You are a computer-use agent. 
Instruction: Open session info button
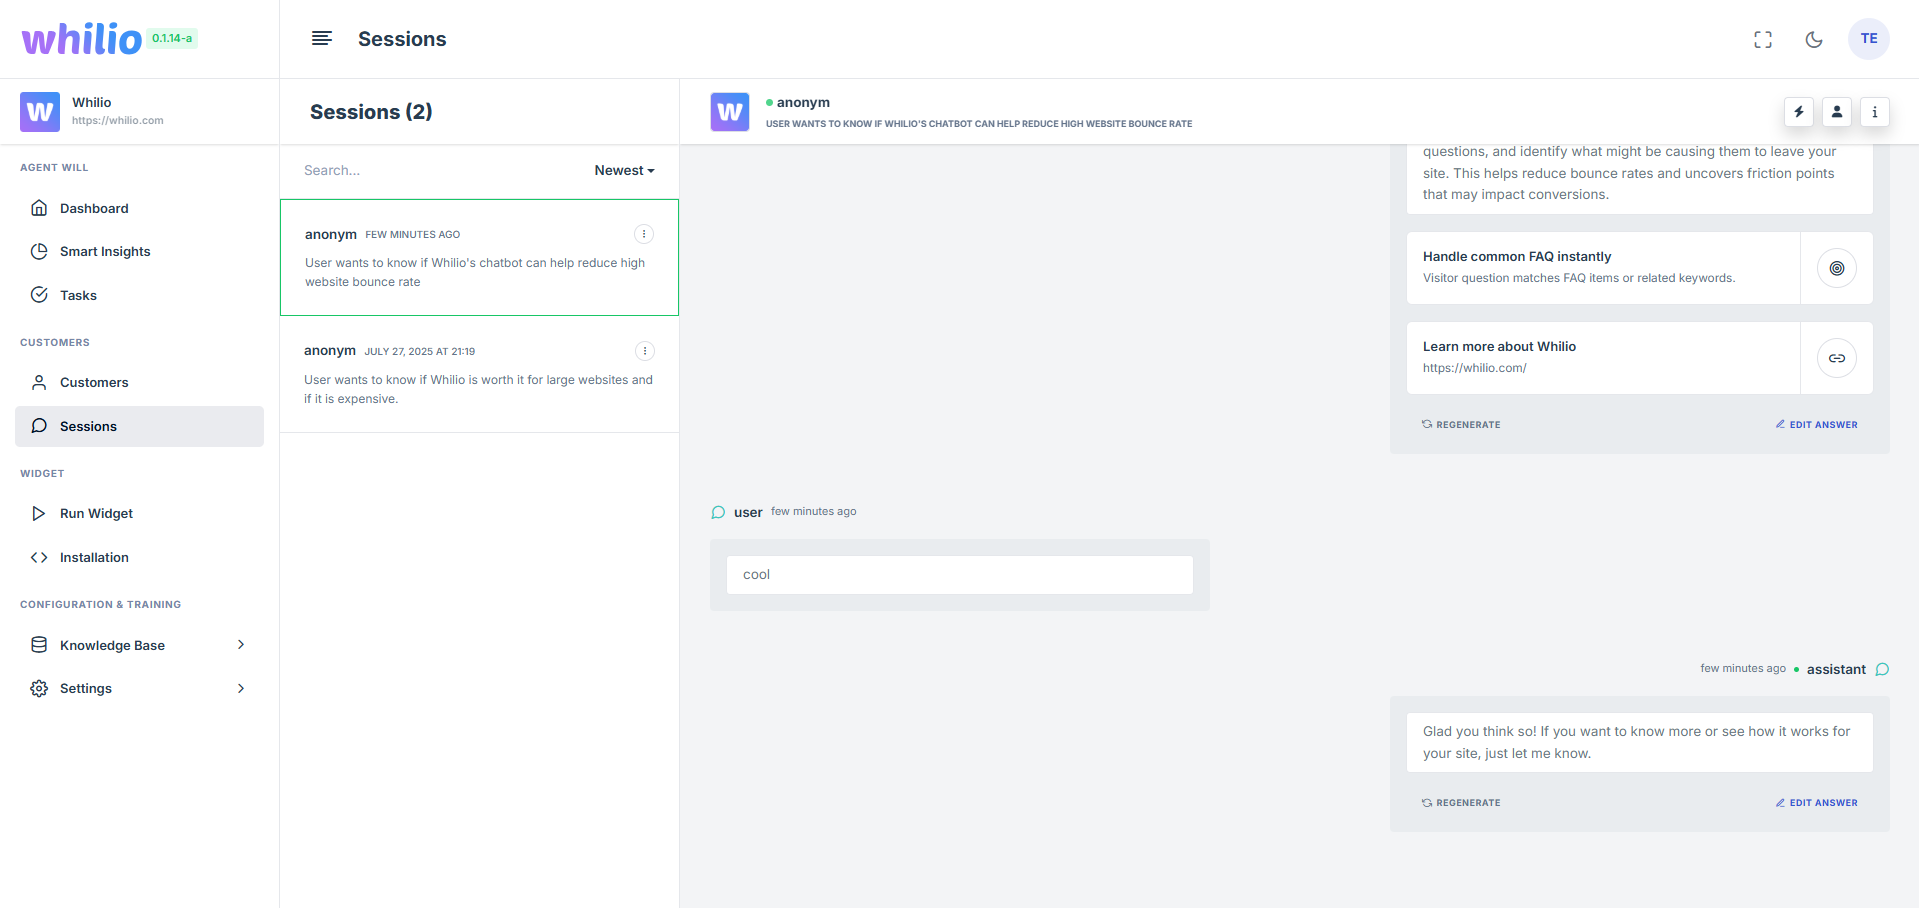(1875, 112)
